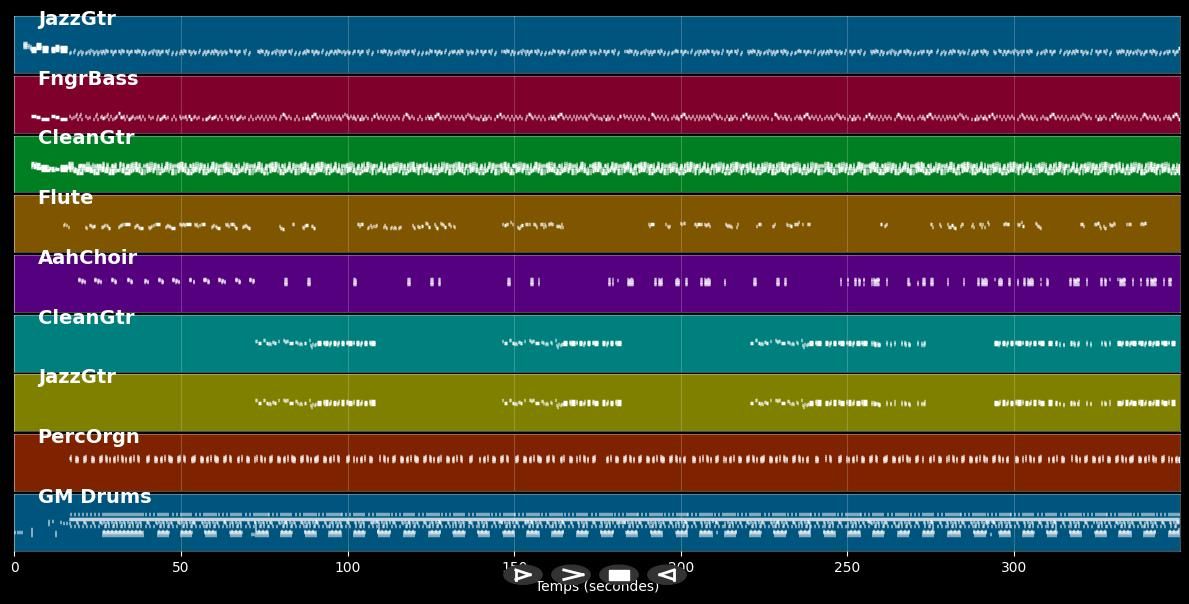Select the CleanGtr label on the teal track

86,318
